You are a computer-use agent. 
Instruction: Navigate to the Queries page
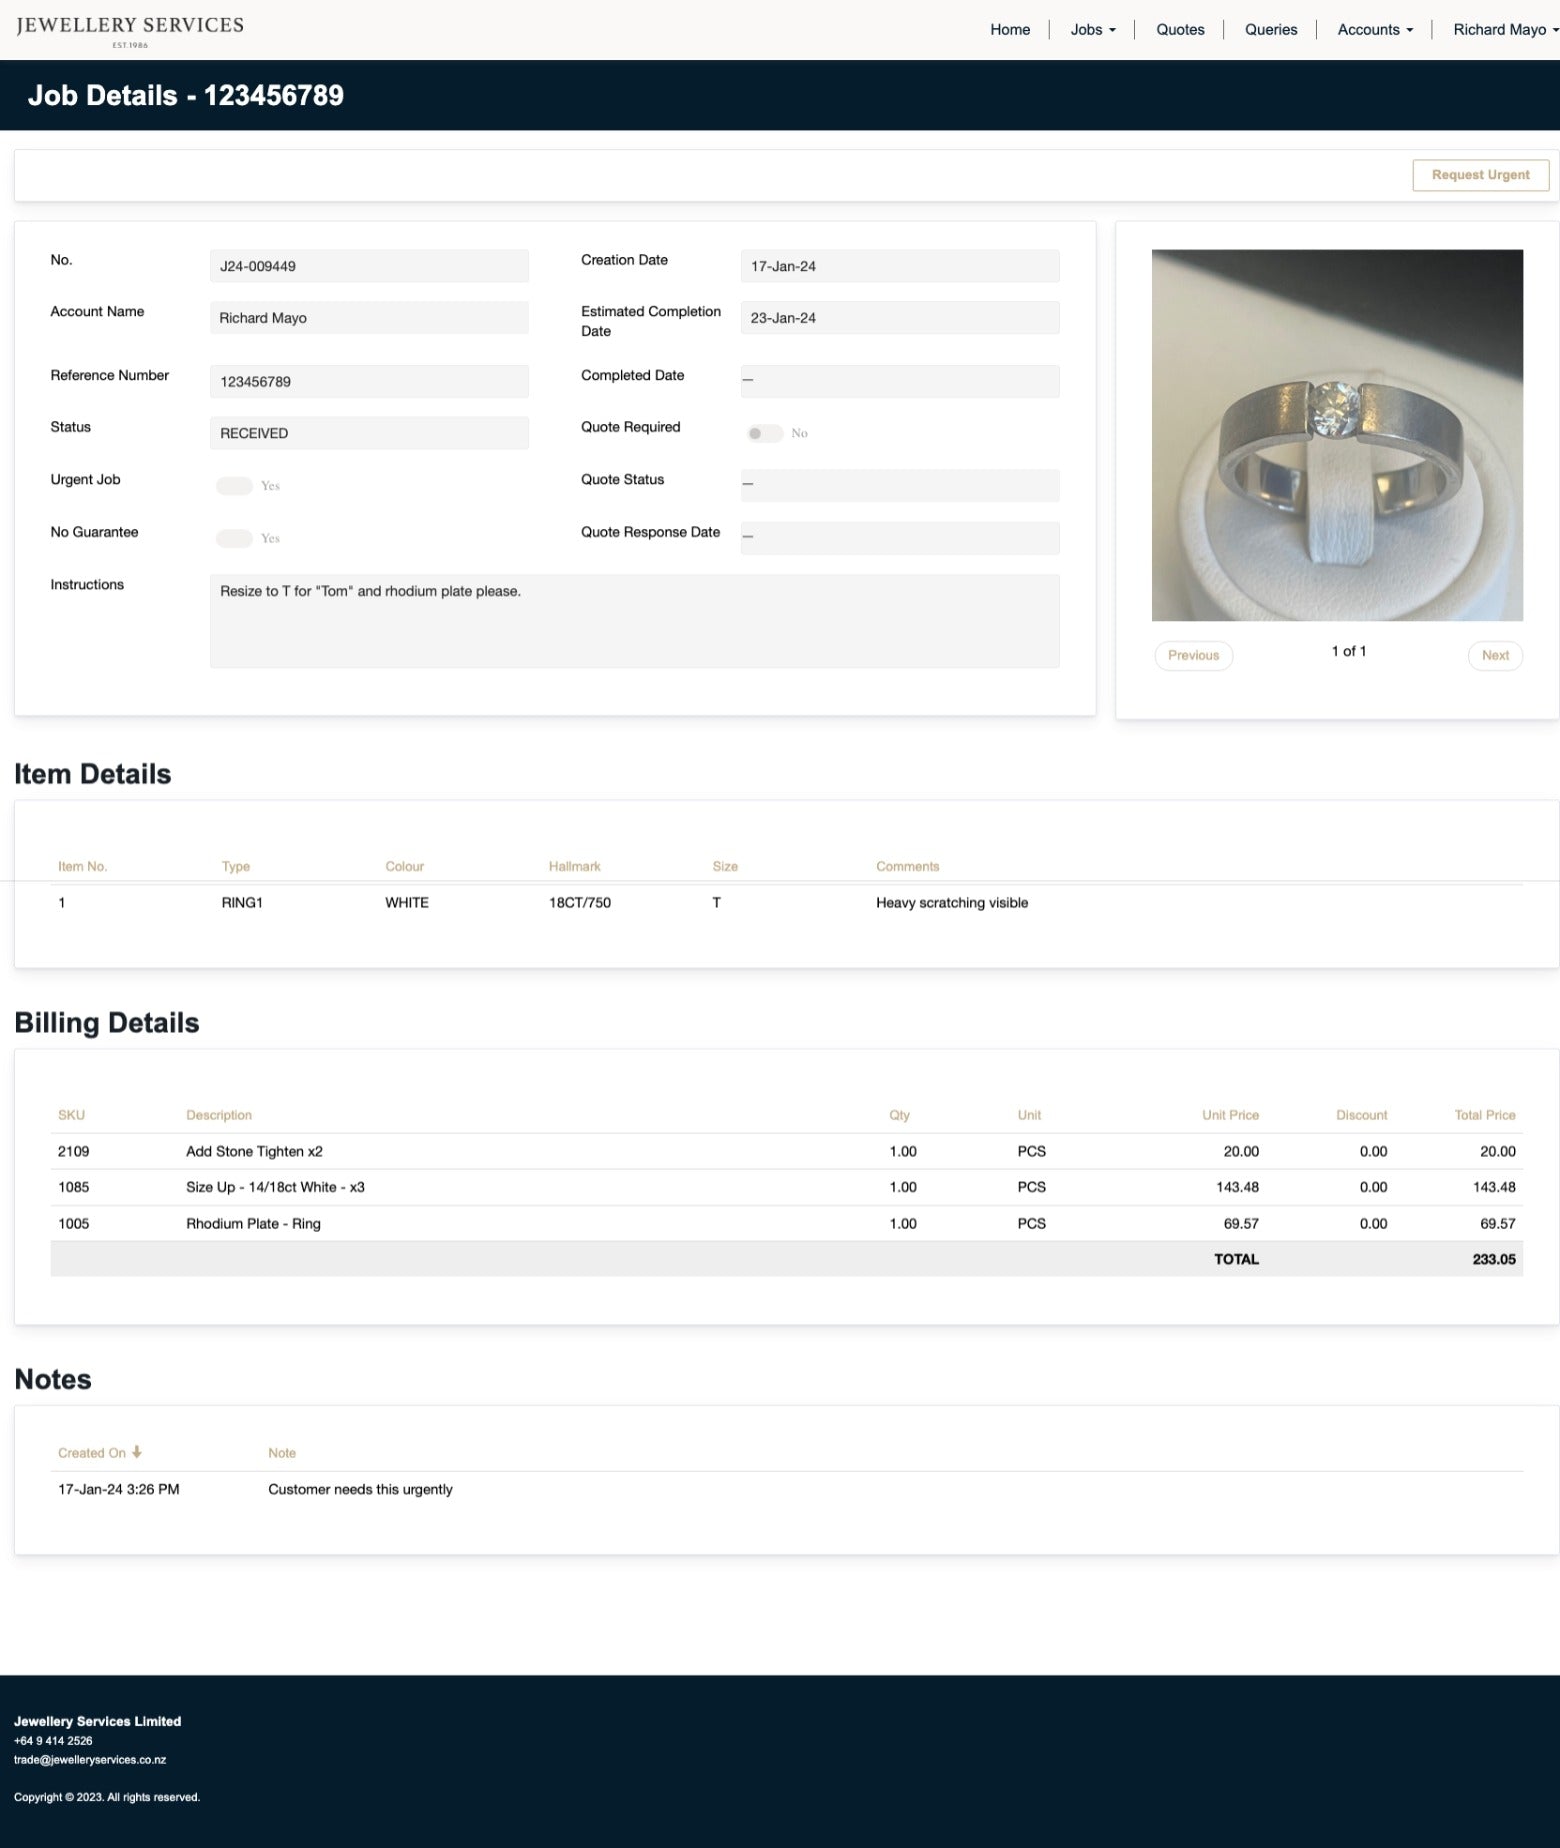pyautogui.click(x=1271, y=30)
